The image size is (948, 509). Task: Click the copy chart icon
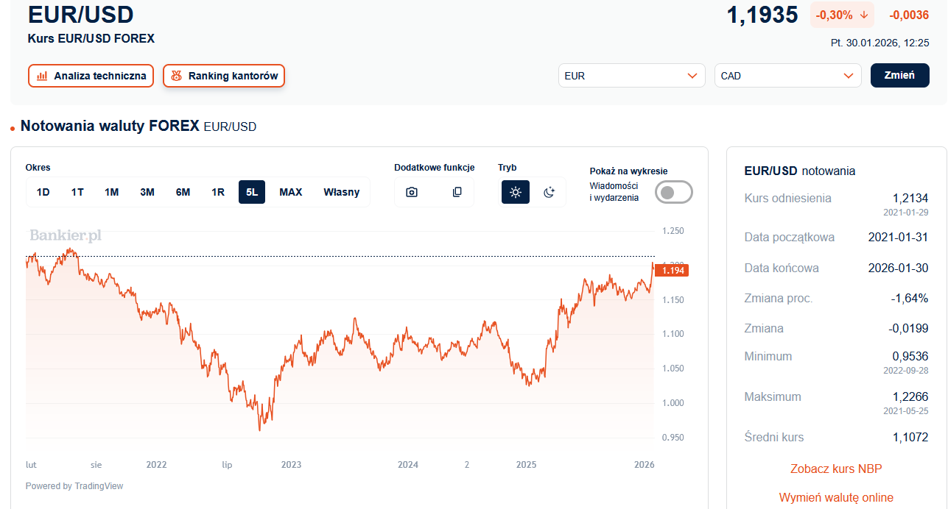tap(457, 192)
